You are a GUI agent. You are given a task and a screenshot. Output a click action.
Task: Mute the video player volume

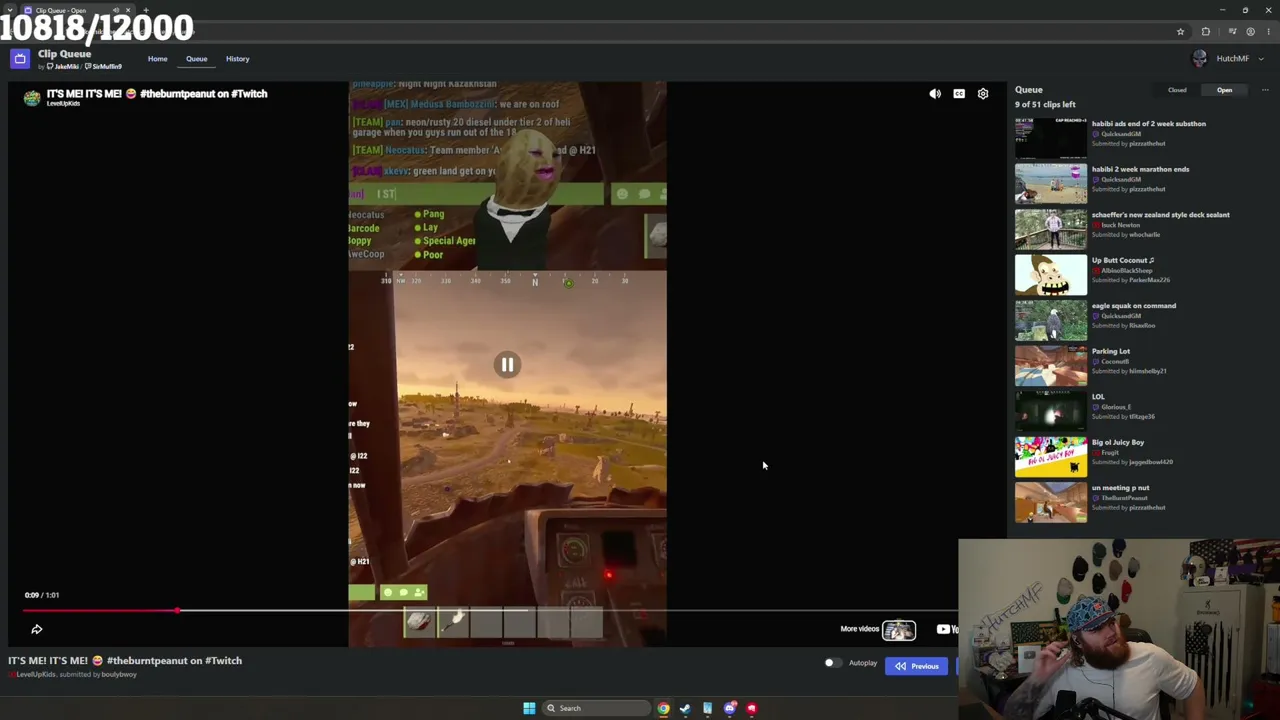(935, 94)
